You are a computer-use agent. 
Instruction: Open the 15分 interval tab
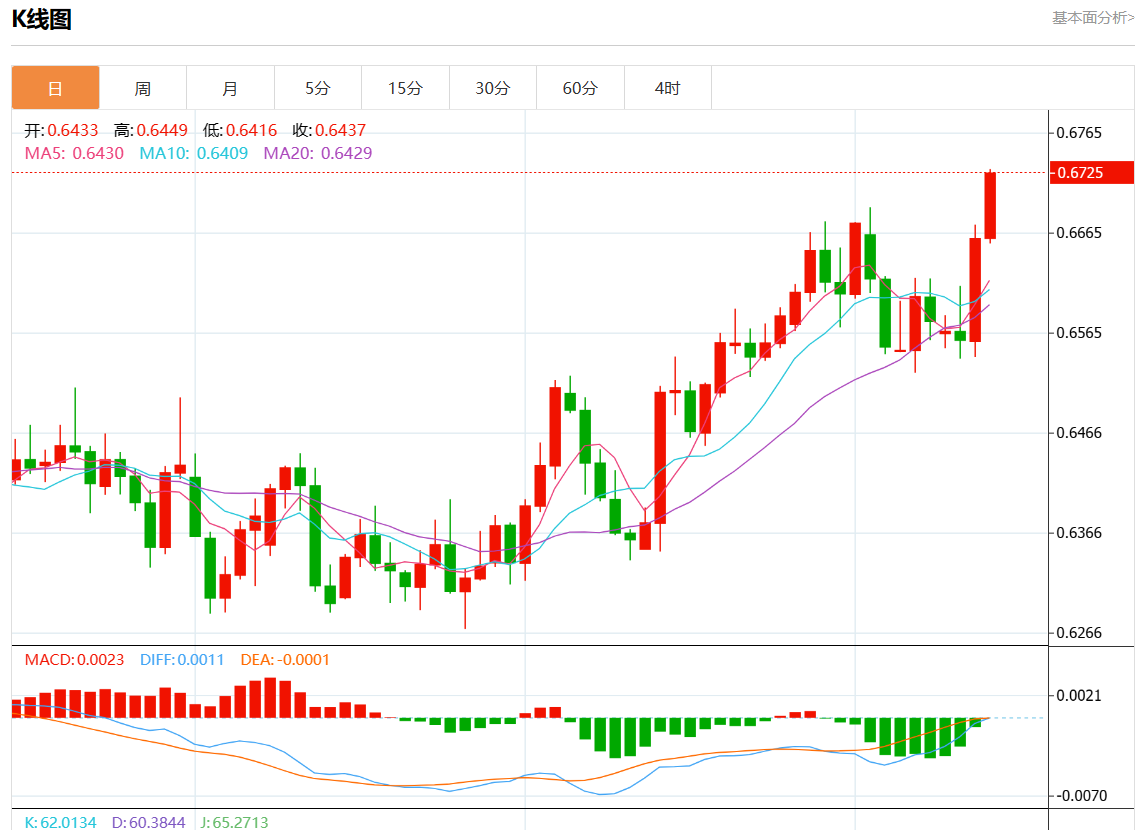(405, 88)
